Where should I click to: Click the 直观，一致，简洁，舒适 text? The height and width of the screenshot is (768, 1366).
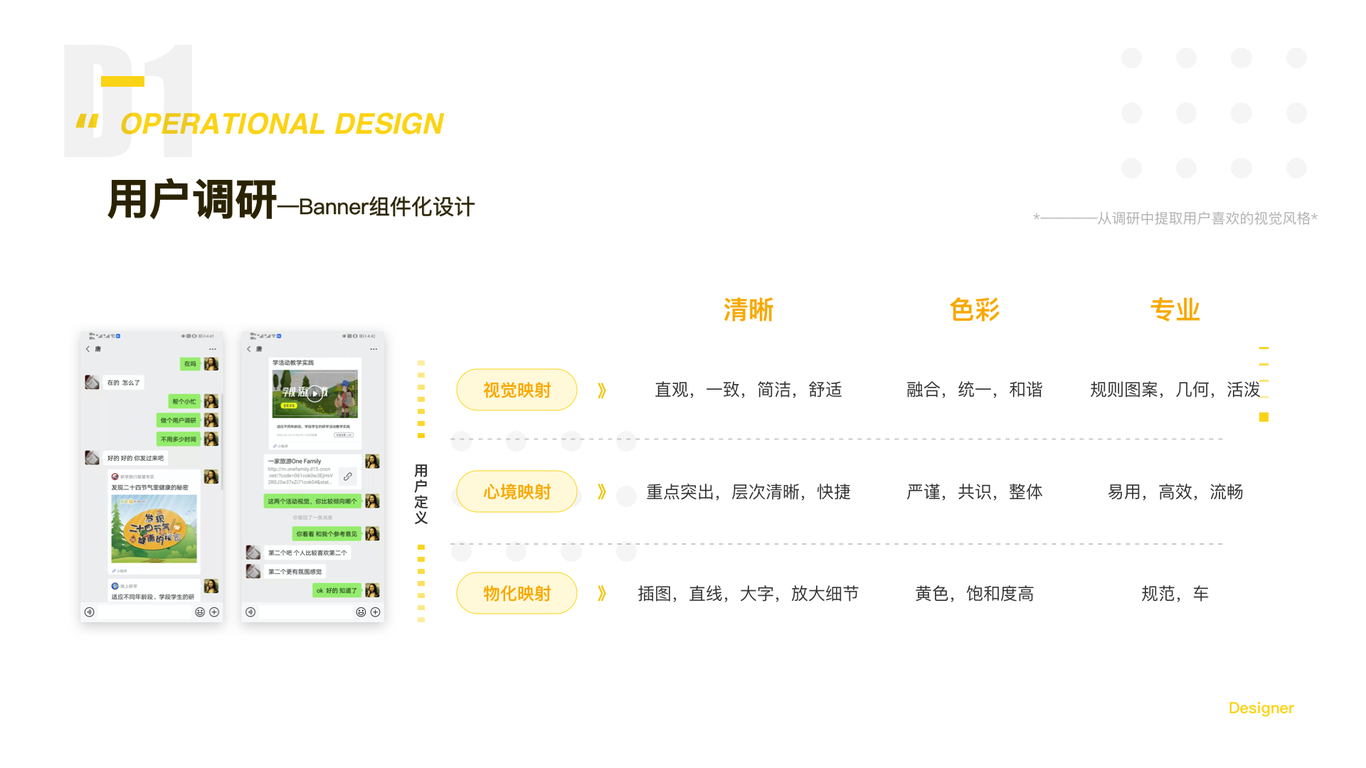(x=748, y=390)
